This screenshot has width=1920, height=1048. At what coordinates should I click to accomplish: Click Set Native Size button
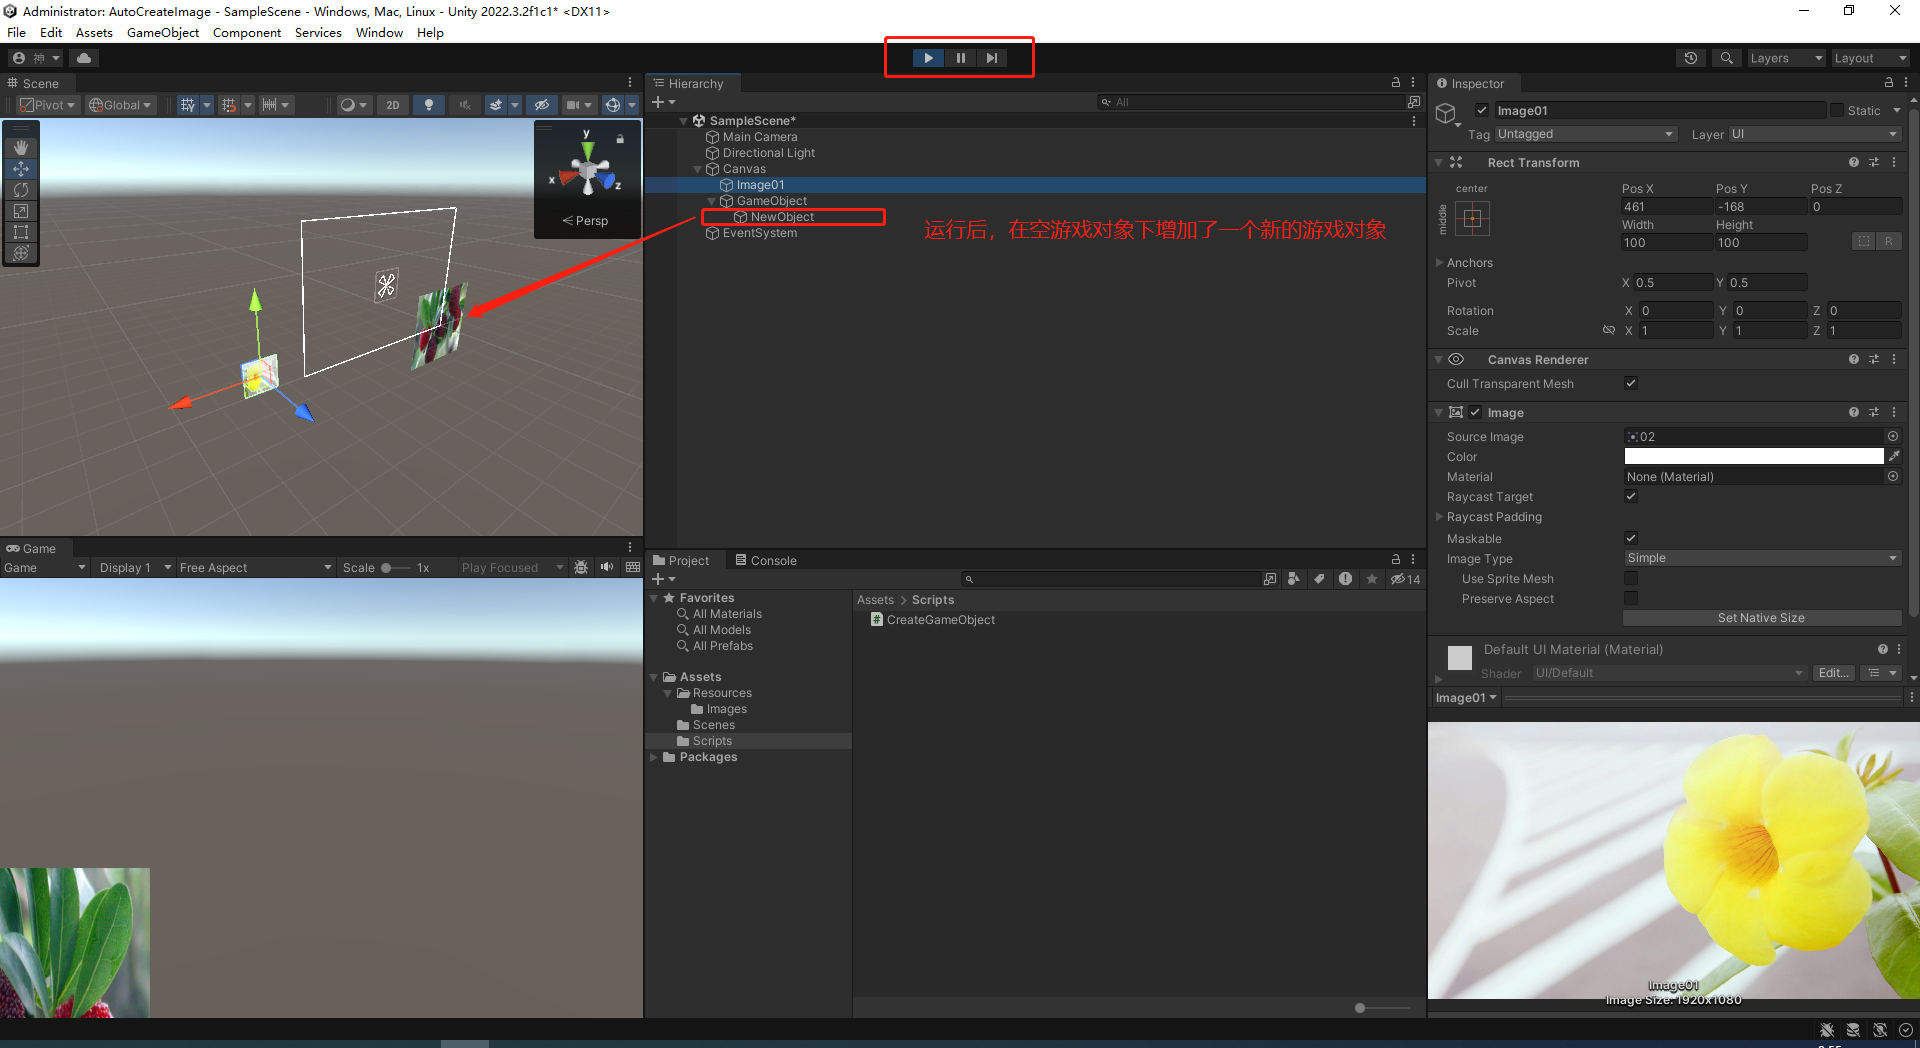pos(1762,618)
